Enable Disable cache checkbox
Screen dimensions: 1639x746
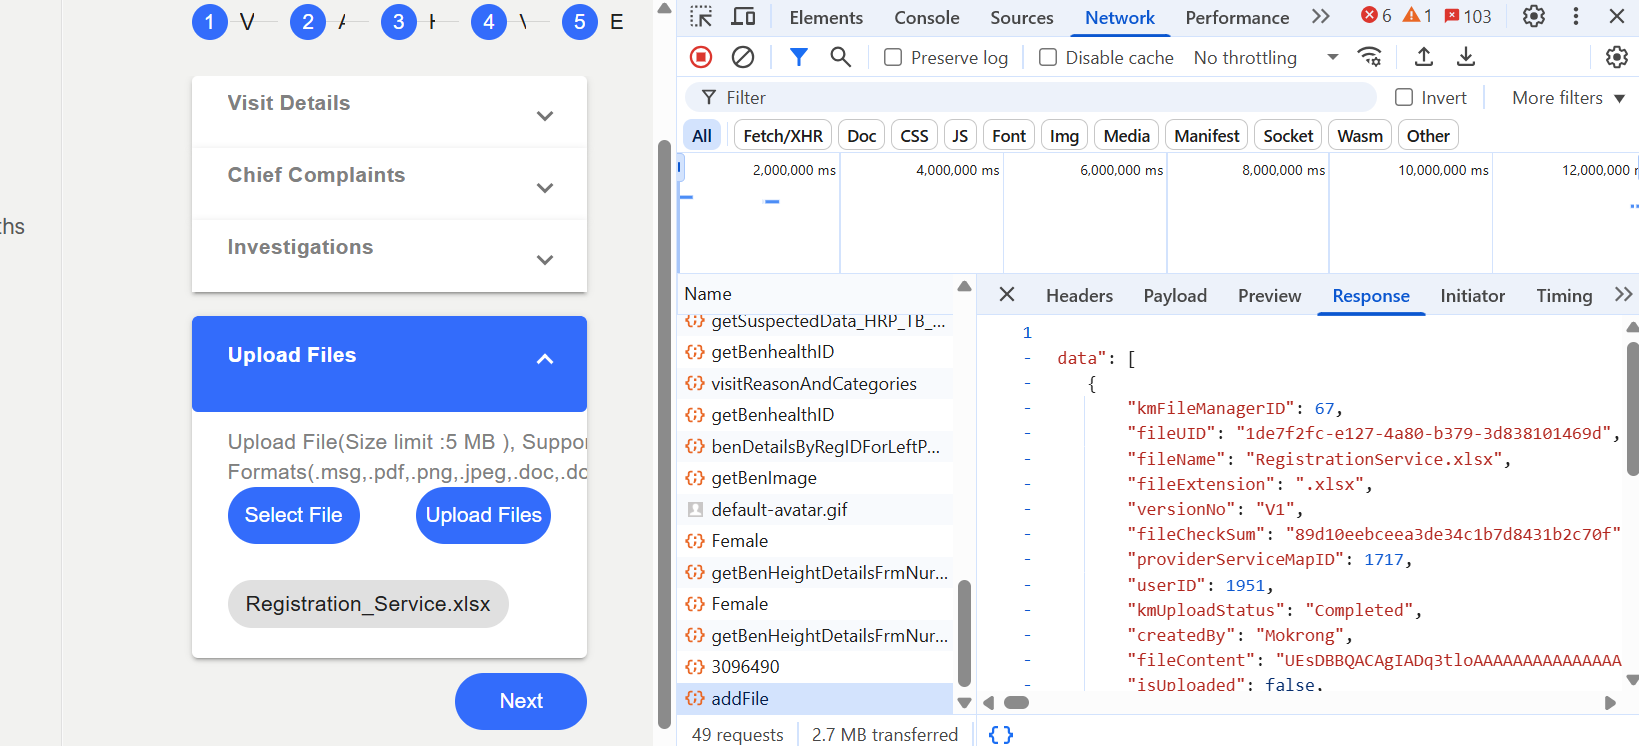tap(1048, 57)
